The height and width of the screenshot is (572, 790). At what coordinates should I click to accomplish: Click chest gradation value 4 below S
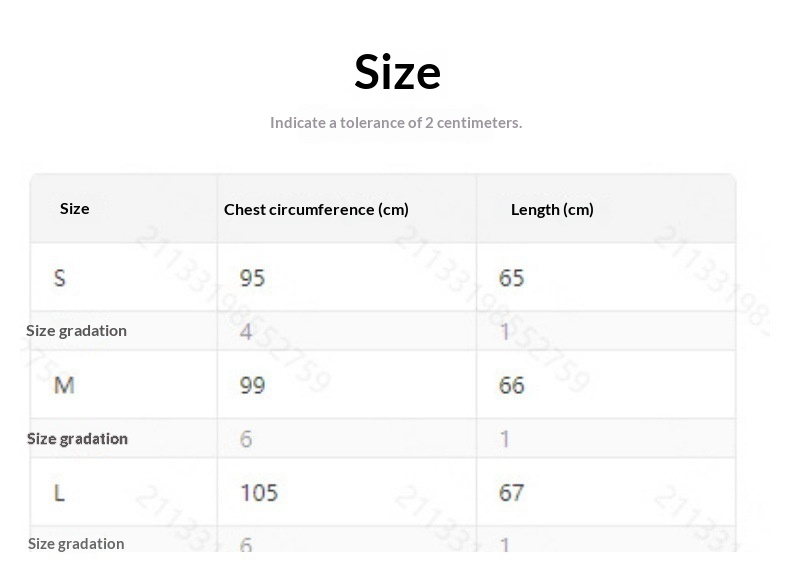click(246, 331)
